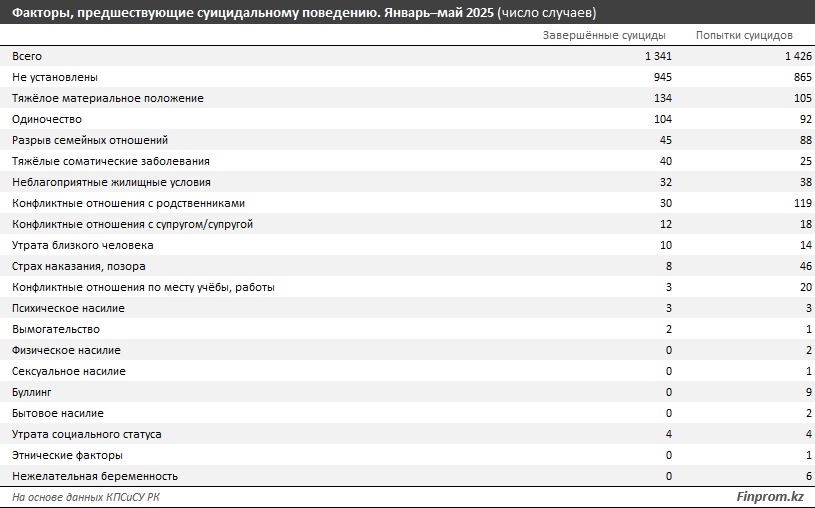Viewport: 815px width, 508px height.
Task: Click value 25 for Тяжёлые соматические заболевания
Action: 806,161
